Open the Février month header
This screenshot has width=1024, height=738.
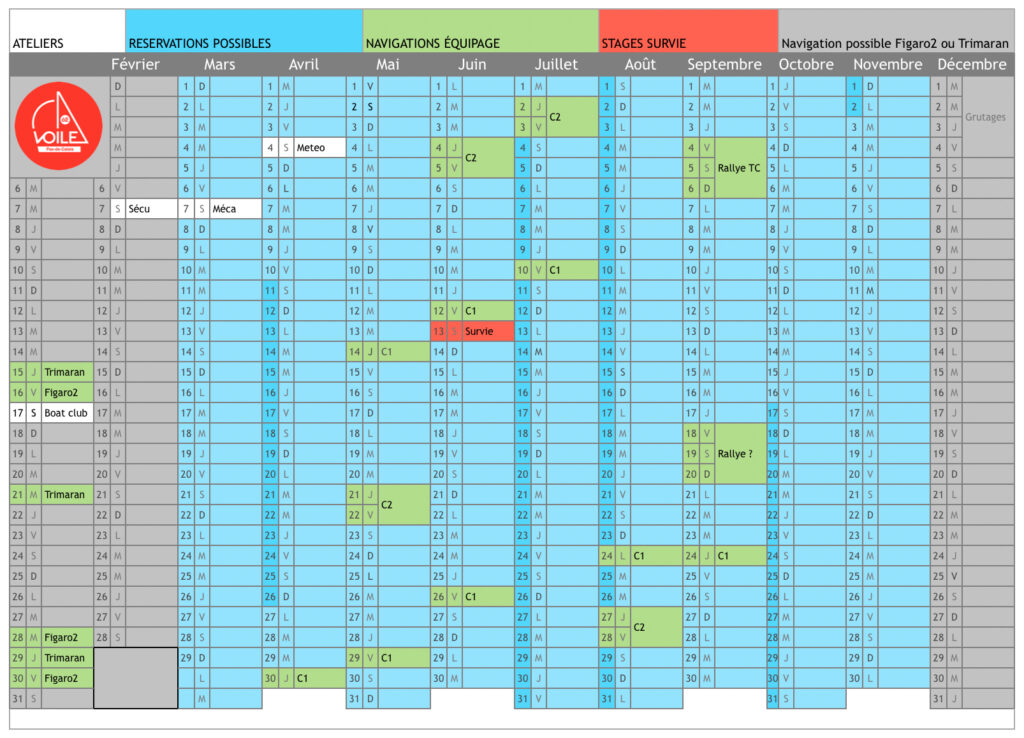coord(135,64)
